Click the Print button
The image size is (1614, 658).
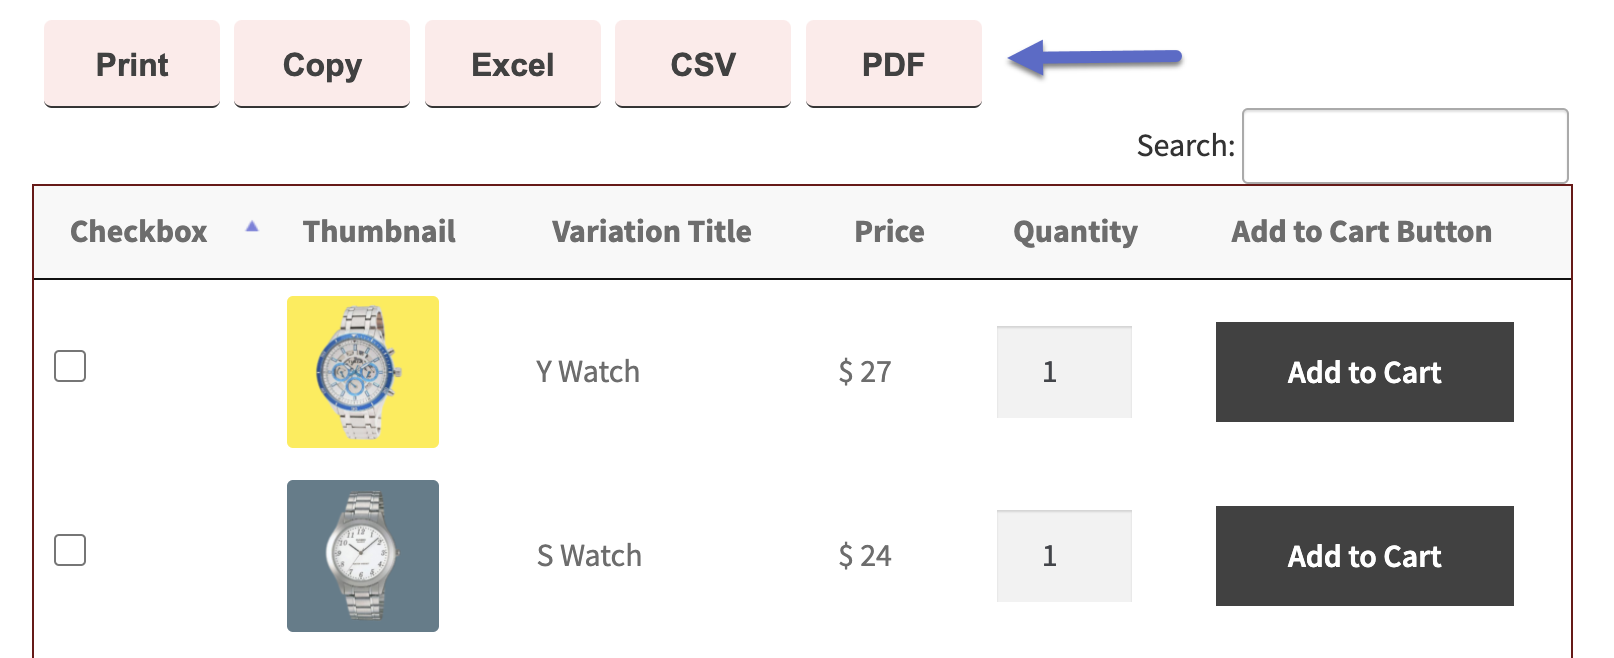click(x=131, y=64)
